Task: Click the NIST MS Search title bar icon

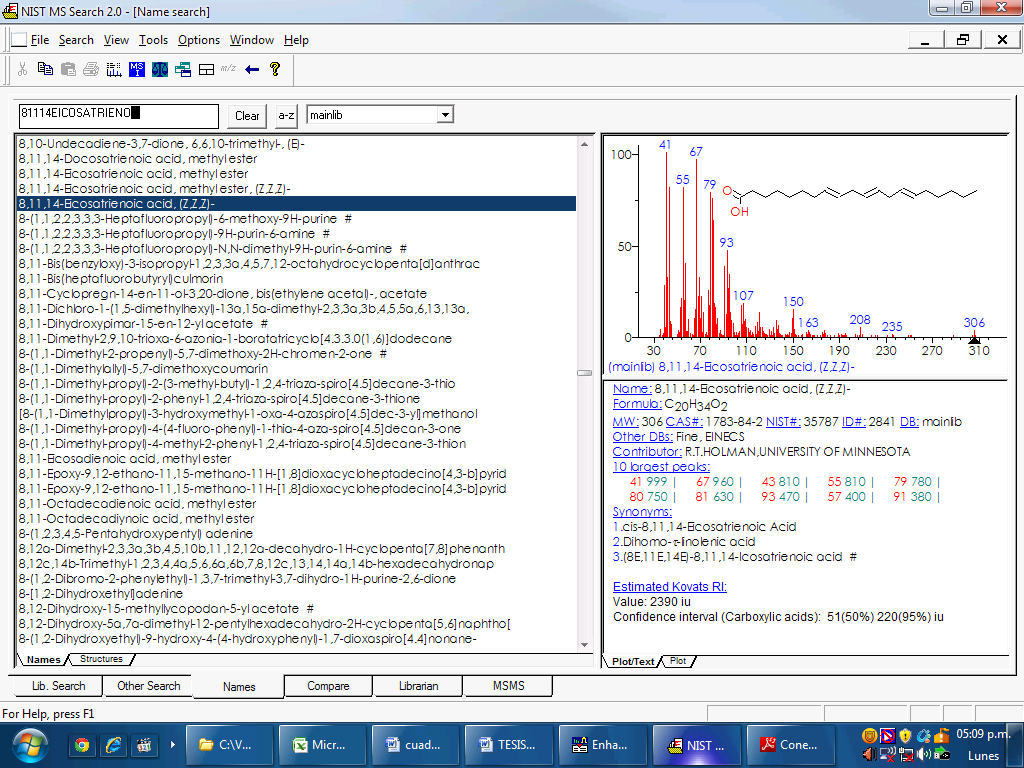Action: click(10, 11)
